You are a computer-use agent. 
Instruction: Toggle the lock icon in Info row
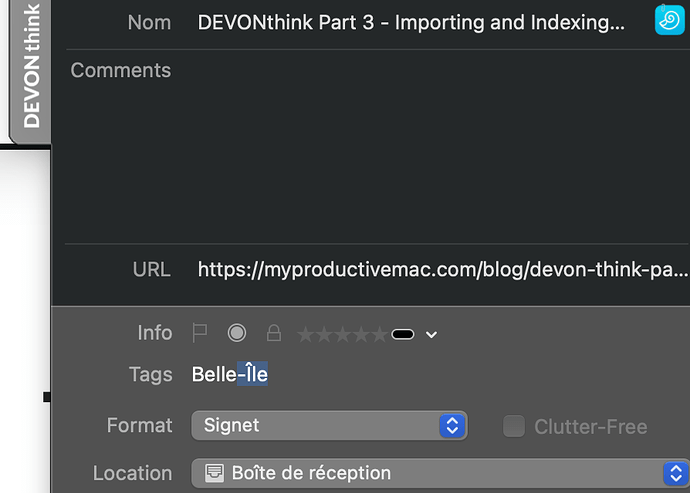tap(274, 333)
